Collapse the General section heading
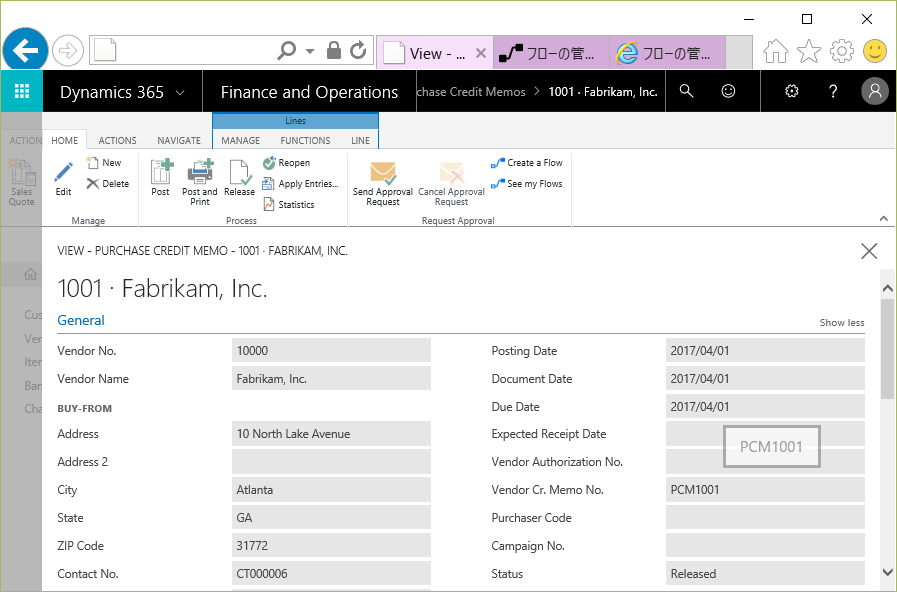This screenshot has width=897, height=592. [81, 320]
